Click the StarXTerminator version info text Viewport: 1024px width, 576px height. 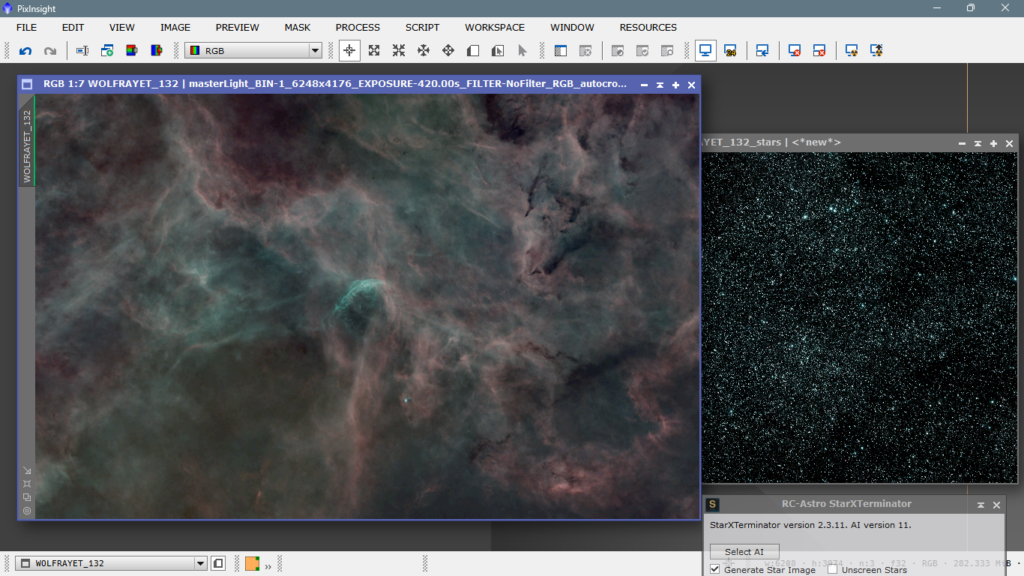(810, 525)
